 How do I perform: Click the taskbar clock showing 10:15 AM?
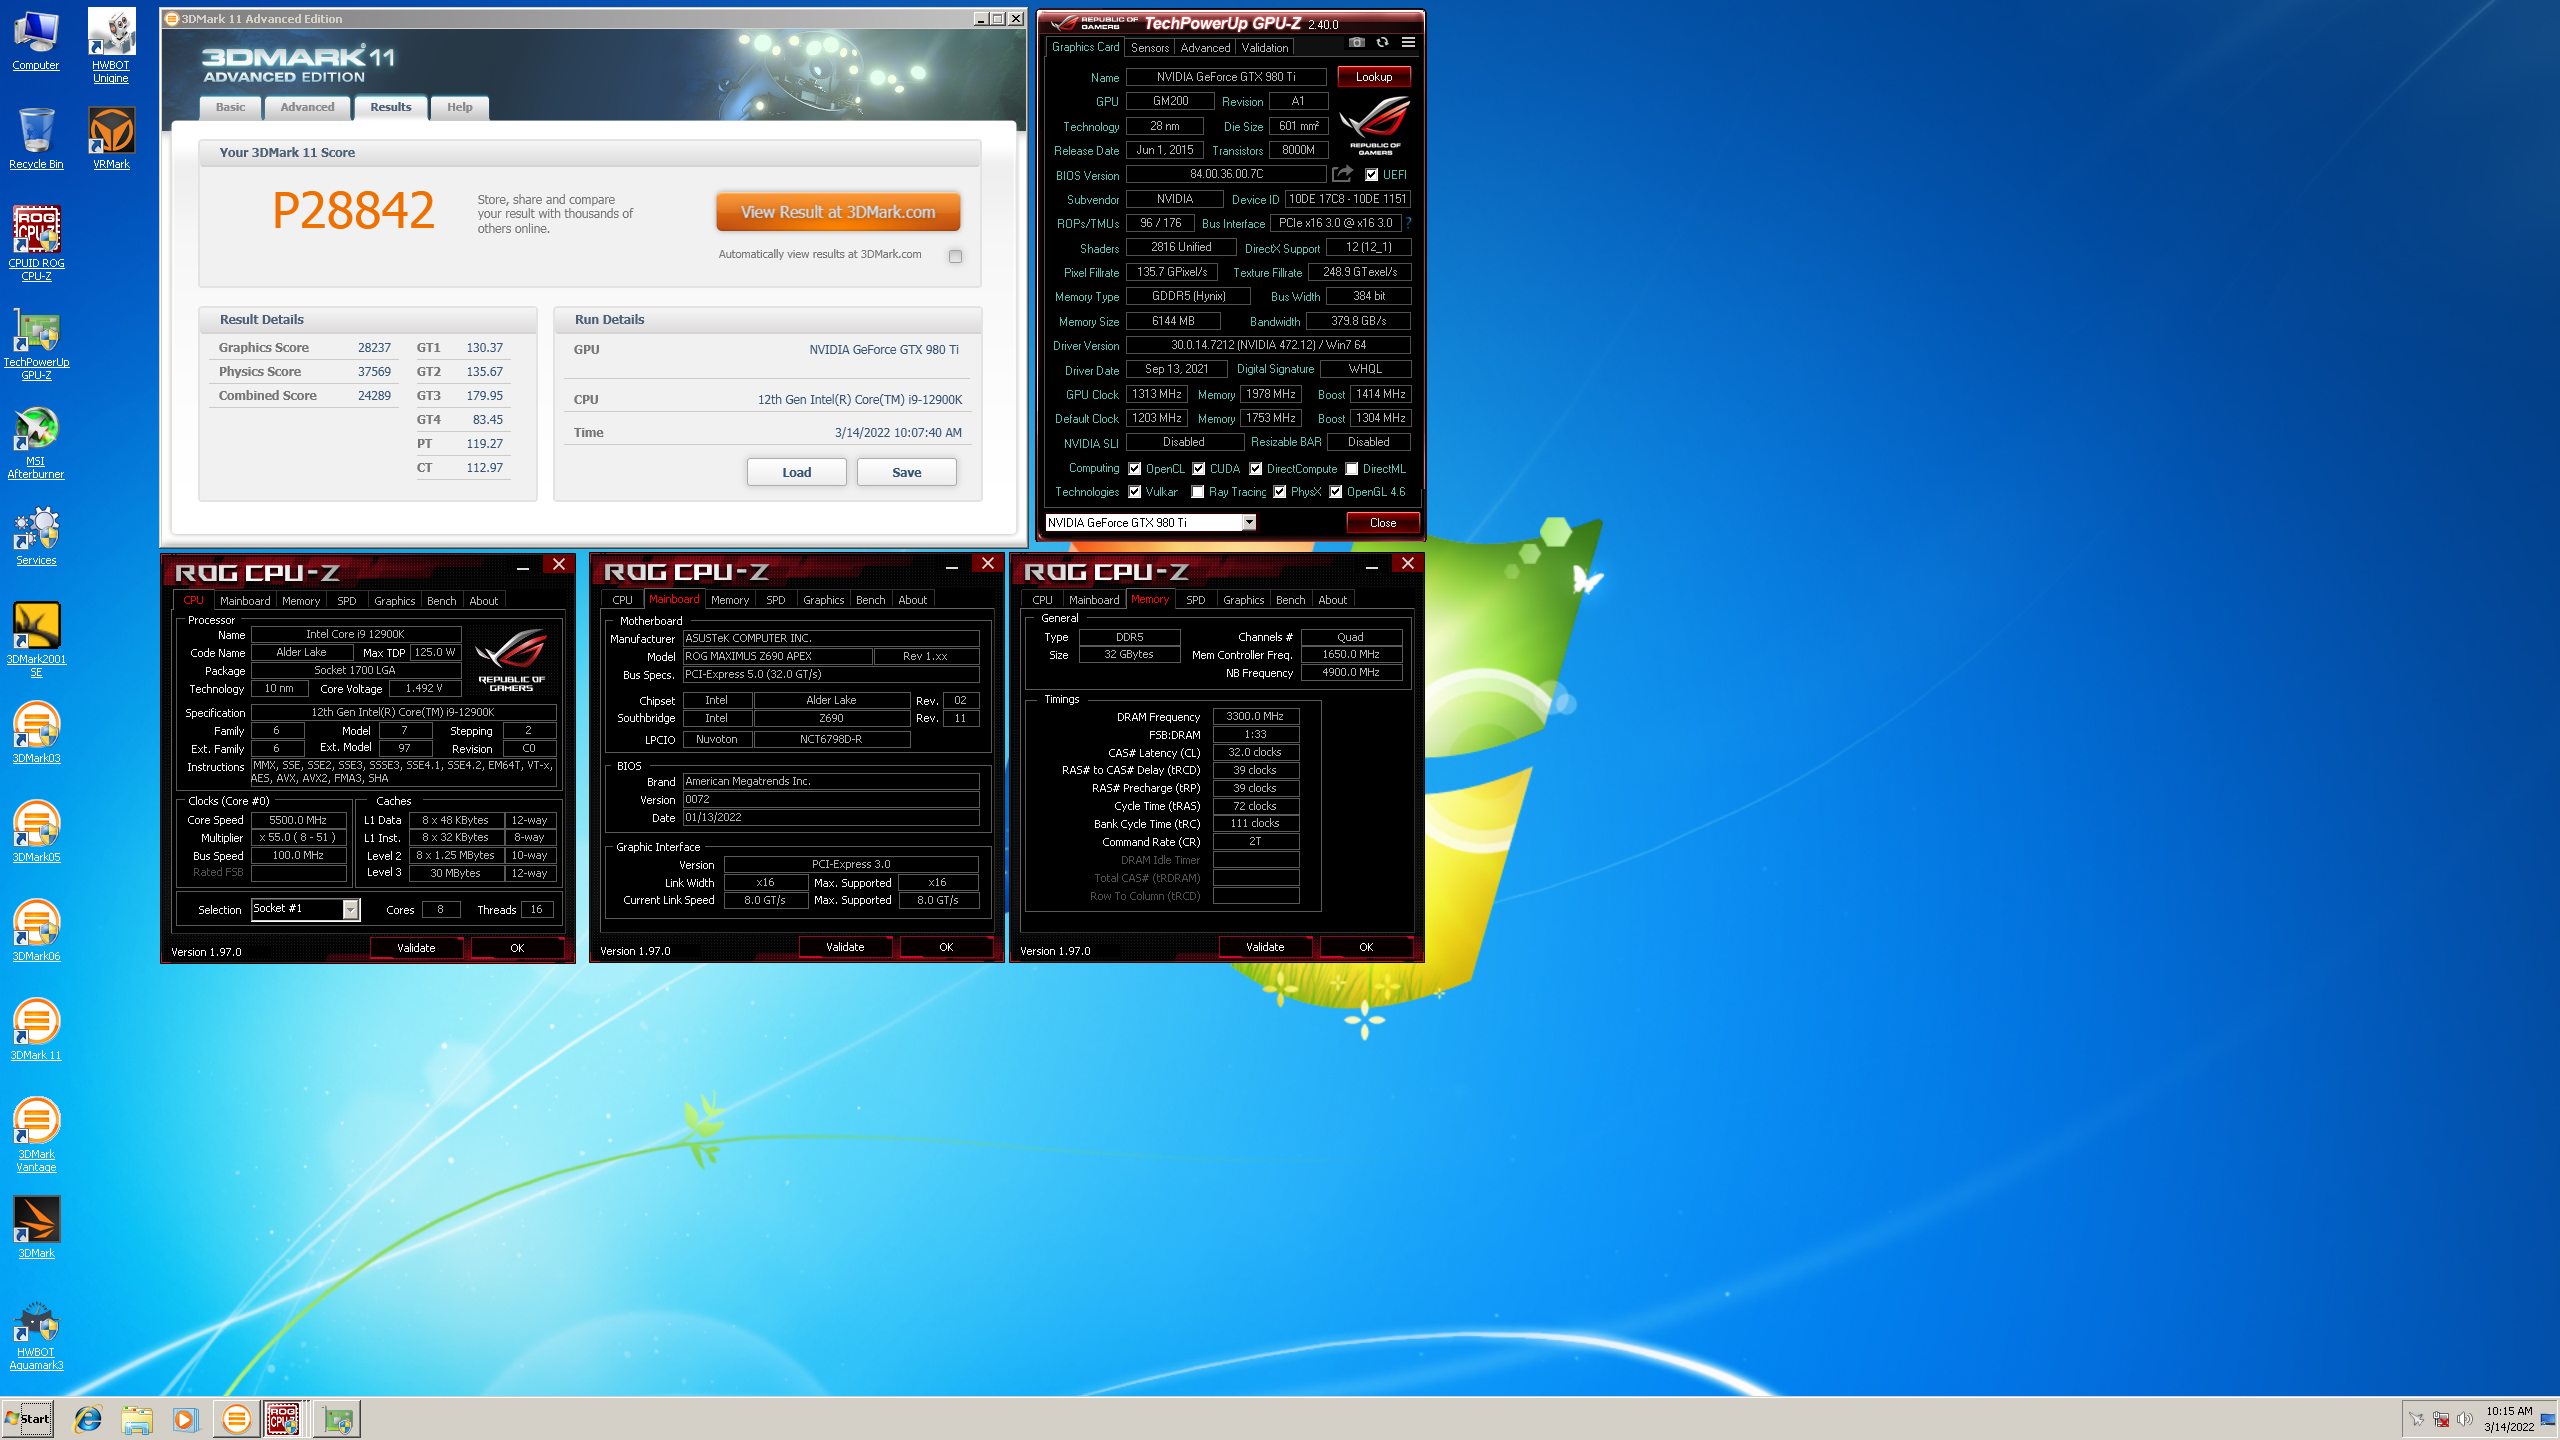[x=2509, y=1419]
